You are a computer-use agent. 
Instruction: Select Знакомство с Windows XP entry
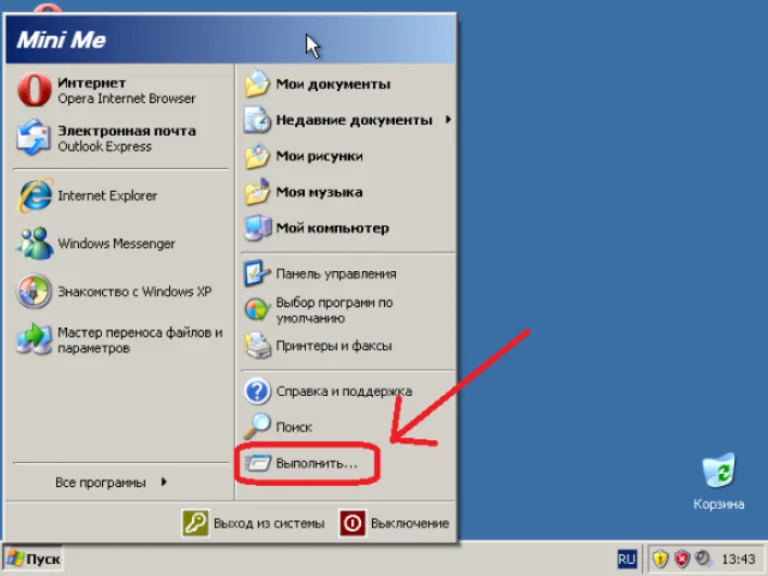pos(120,291)
